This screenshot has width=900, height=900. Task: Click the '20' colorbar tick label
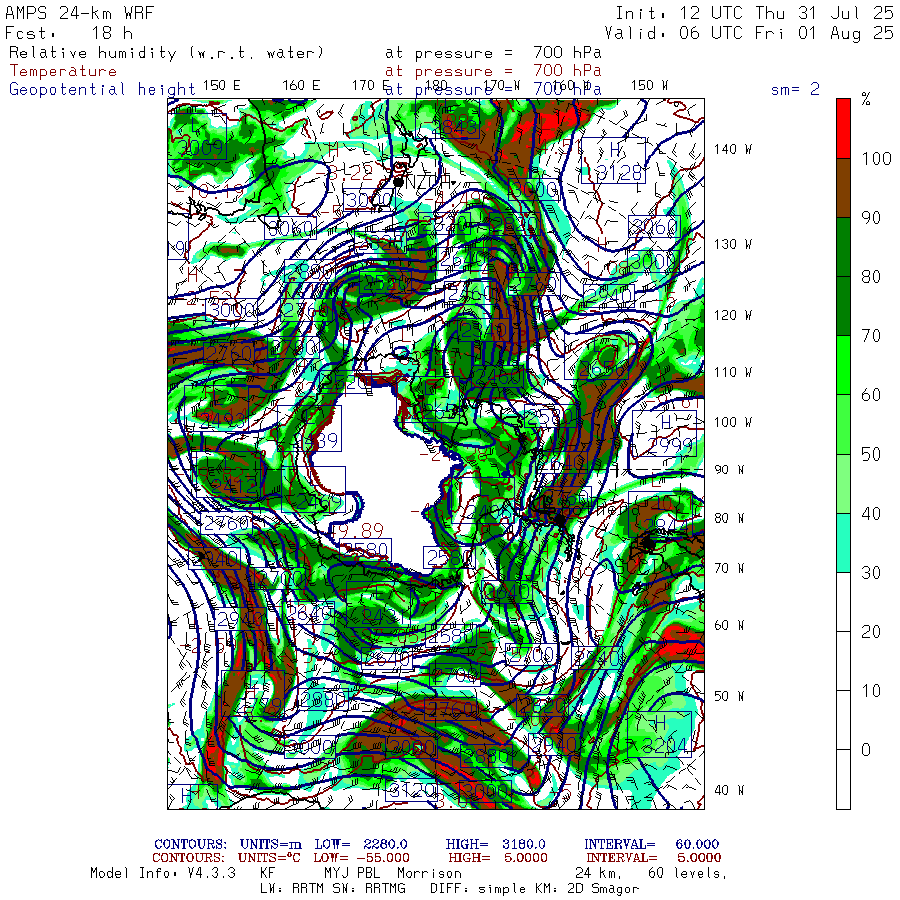click(x=871, y=631)
